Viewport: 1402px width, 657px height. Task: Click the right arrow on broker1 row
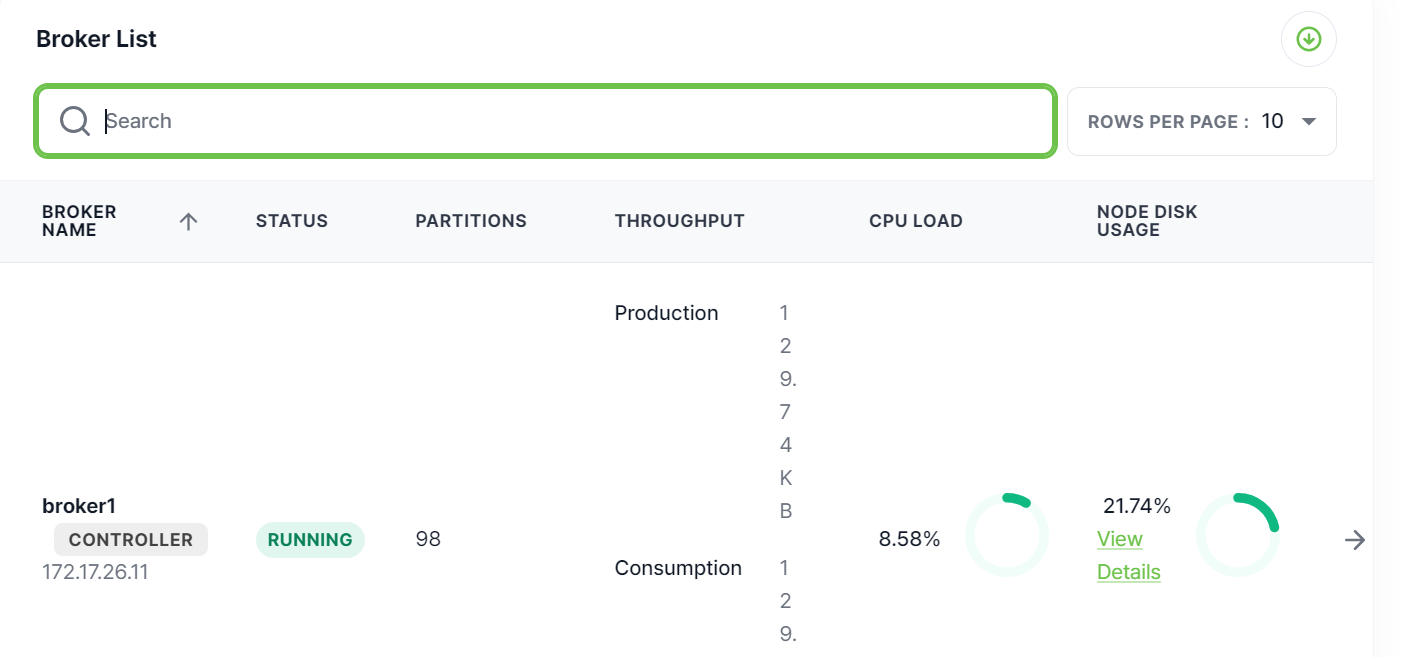pos(1355,540)
